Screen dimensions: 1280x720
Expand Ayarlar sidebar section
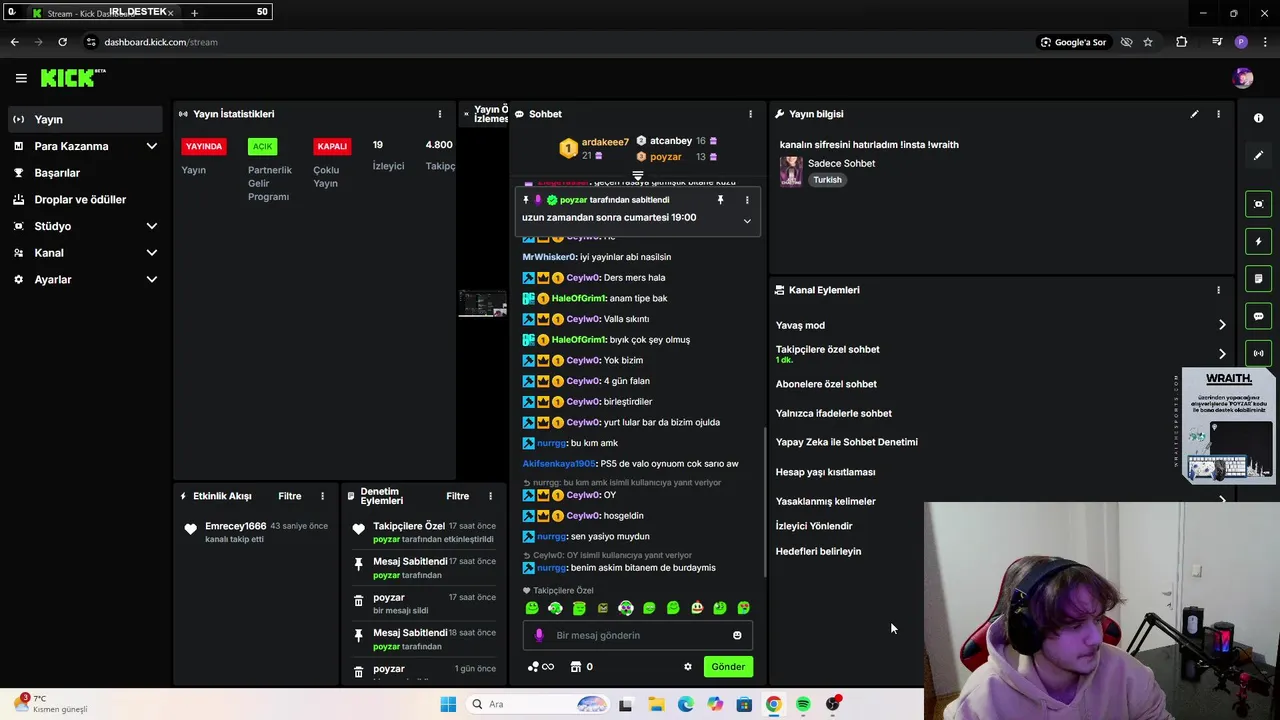coord(151,280)
